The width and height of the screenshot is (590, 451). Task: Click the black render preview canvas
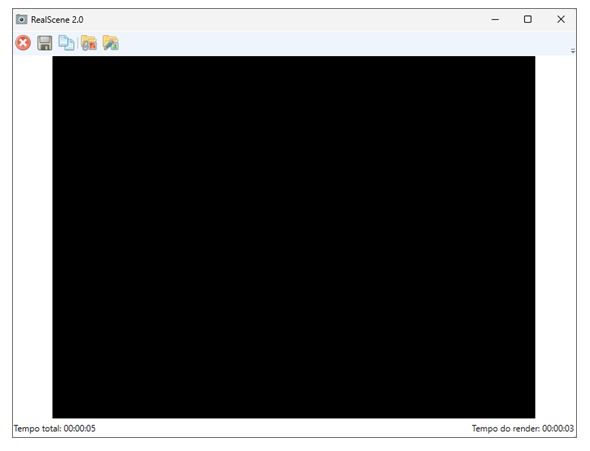(x=293, y=237)
